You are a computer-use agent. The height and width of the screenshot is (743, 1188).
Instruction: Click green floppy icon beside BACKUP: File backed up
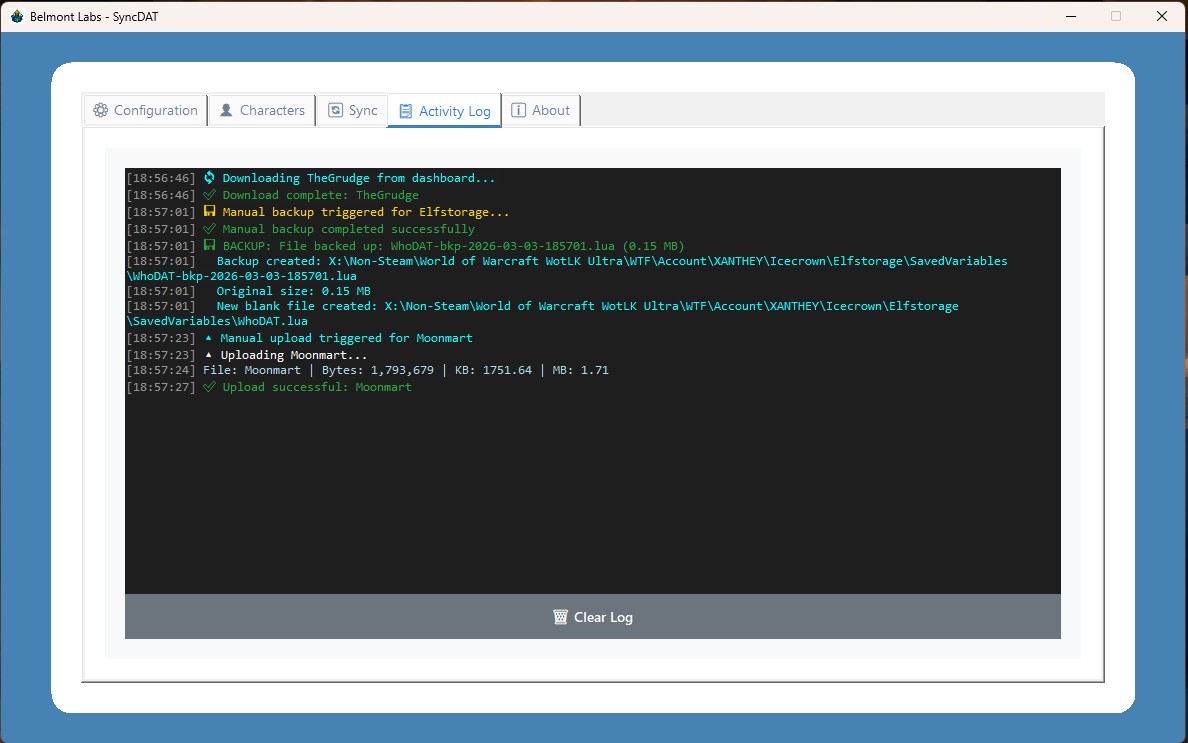point(209,246)
